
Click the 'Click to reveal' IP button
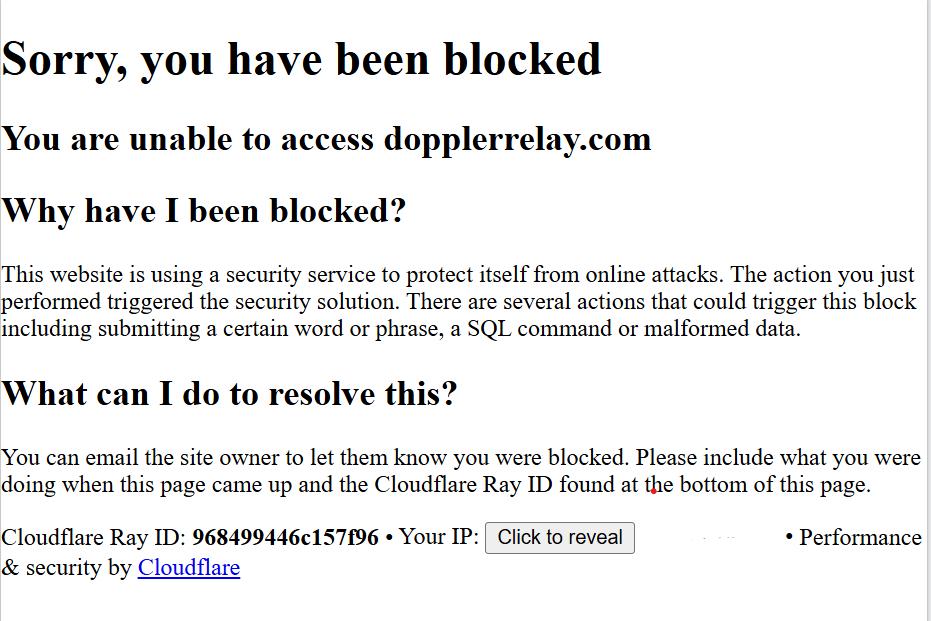[559, 538]
